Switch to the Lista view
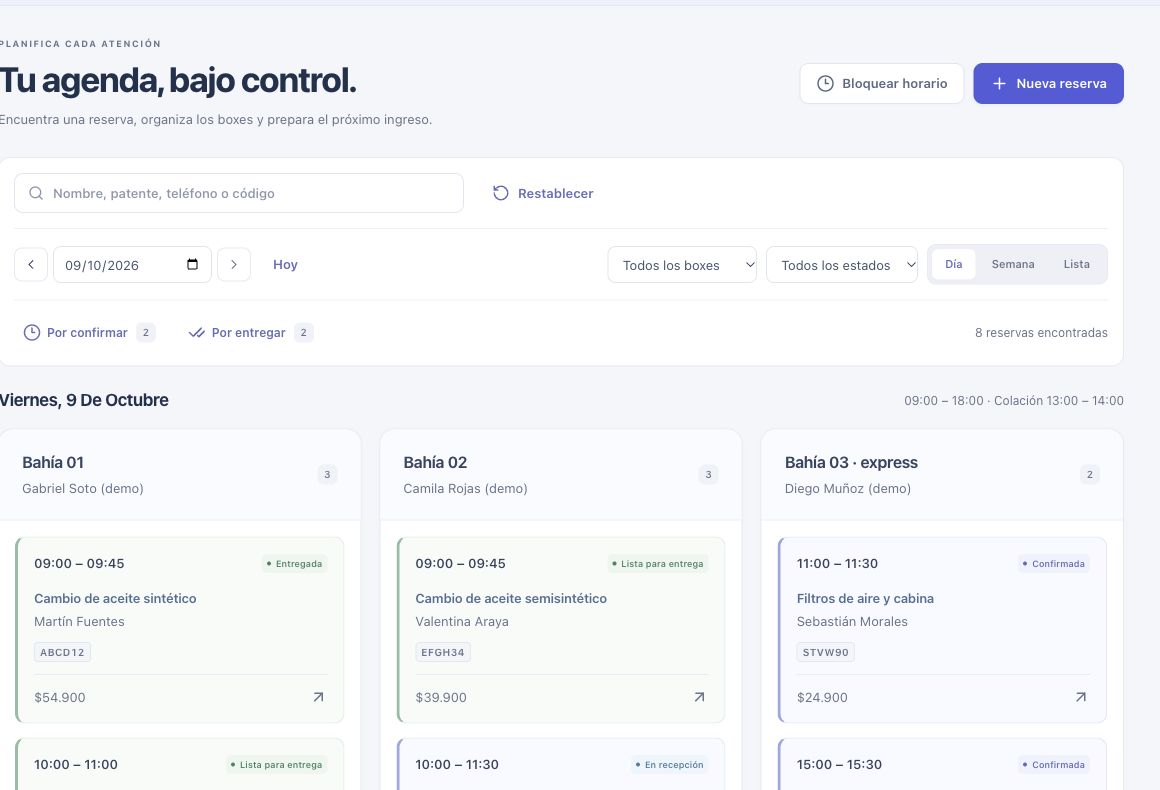Screen dimensions: 1160x790 pyautogui.click(x=1076, y=264)
